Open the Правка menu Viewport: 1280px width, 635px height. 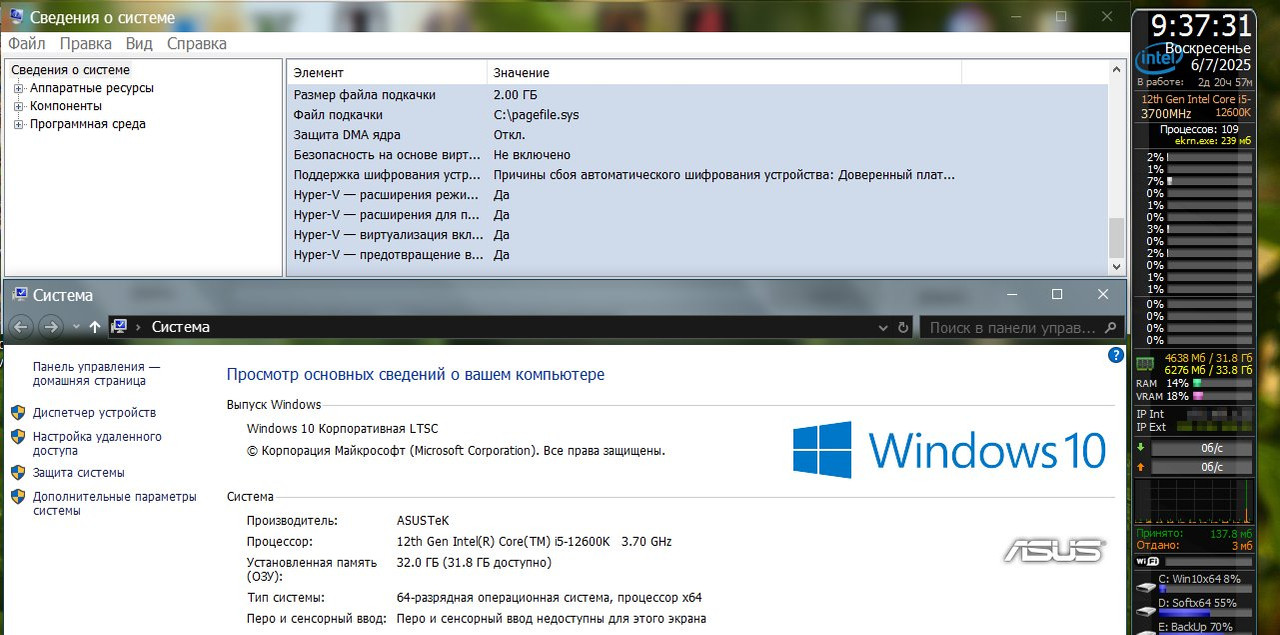[85, 44]
